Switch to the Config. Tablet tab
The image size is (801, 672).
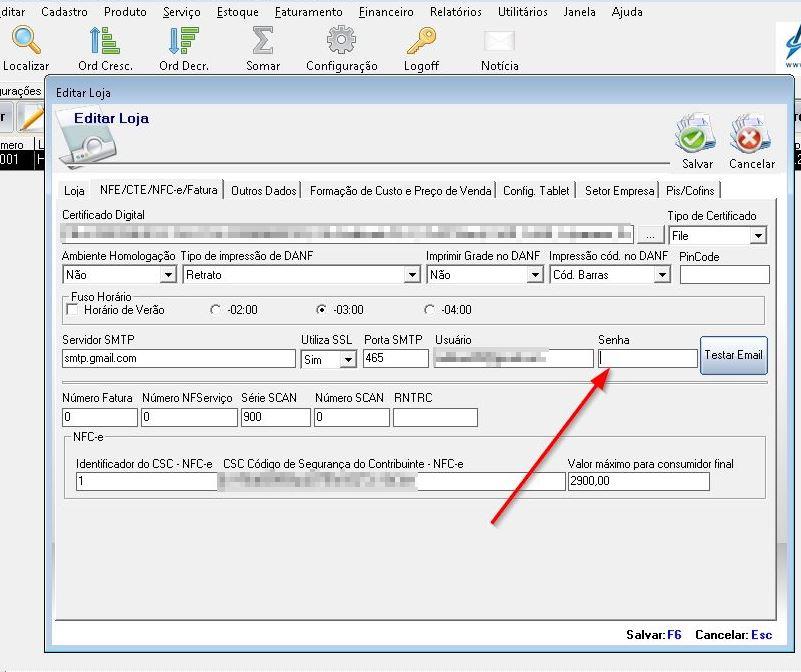pos(536,191)
